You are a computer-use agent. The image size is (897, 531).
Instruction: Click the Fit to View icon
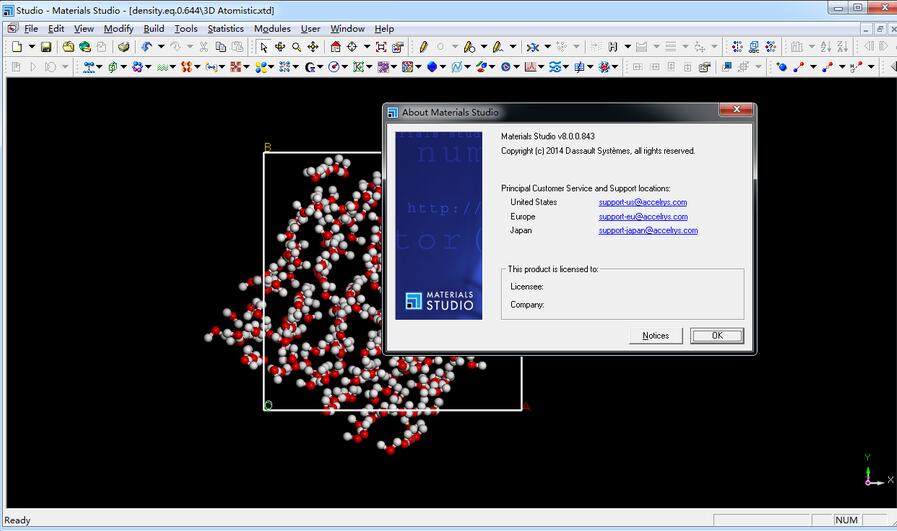[381, 47]
